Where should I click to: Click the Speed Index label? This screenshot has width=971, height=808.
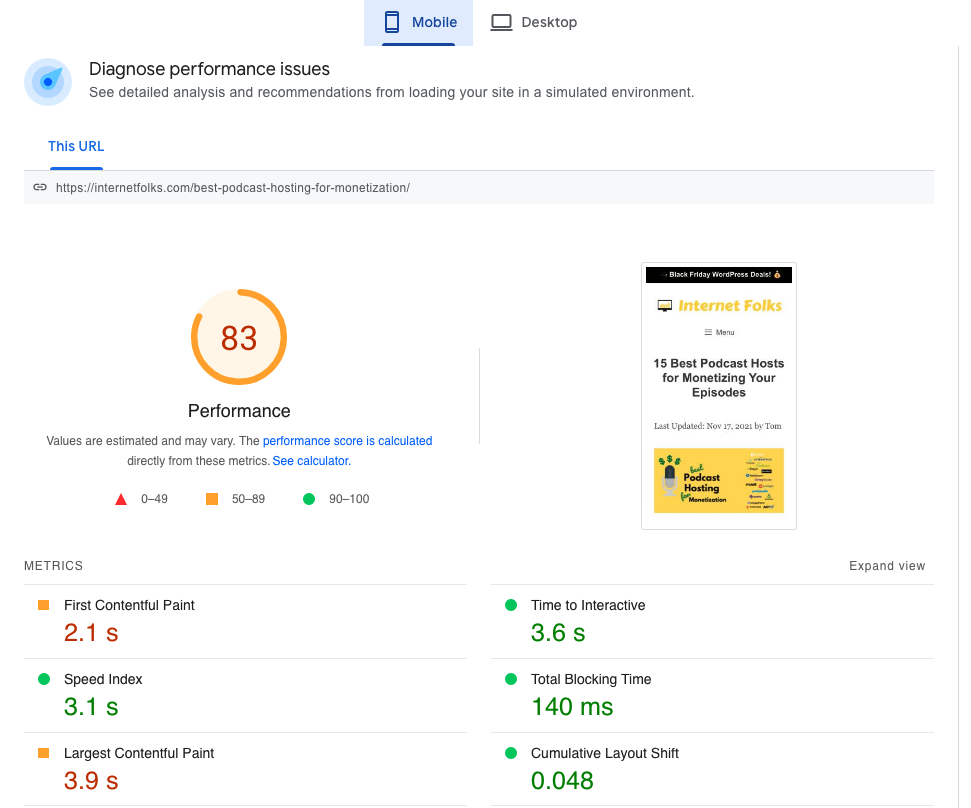[x=103, y=679]
